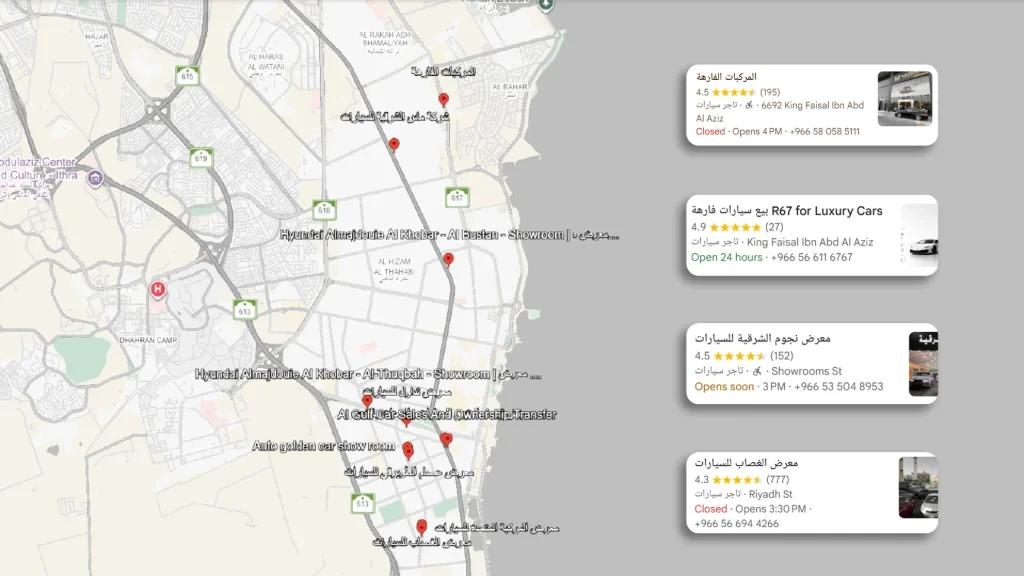Click the HAJAR map label

[97, 39]
